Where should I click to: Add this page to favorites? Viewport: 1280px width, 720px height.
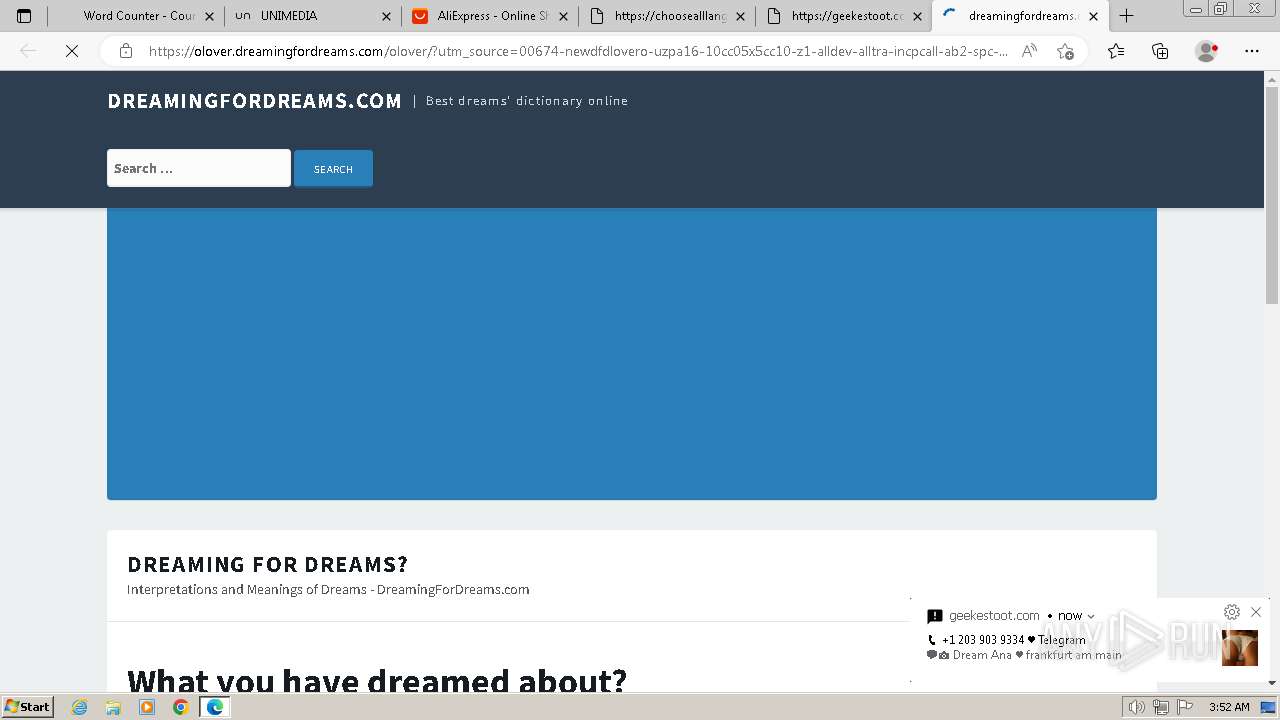(x=1066, y=51)
